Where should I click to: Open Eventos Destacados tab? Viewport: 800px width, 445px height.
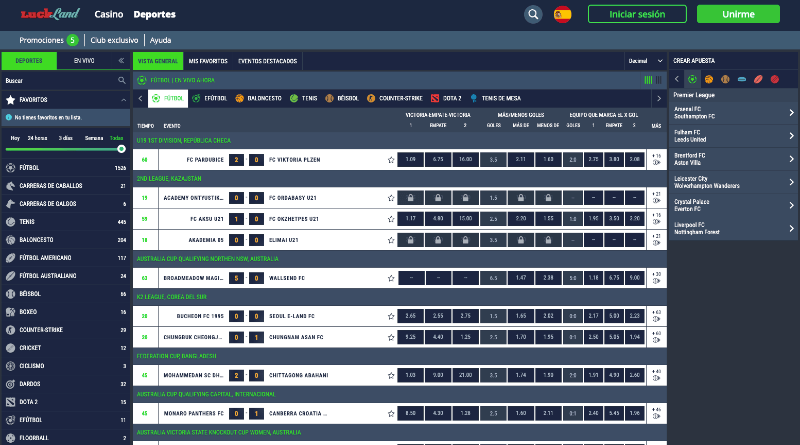267,61
